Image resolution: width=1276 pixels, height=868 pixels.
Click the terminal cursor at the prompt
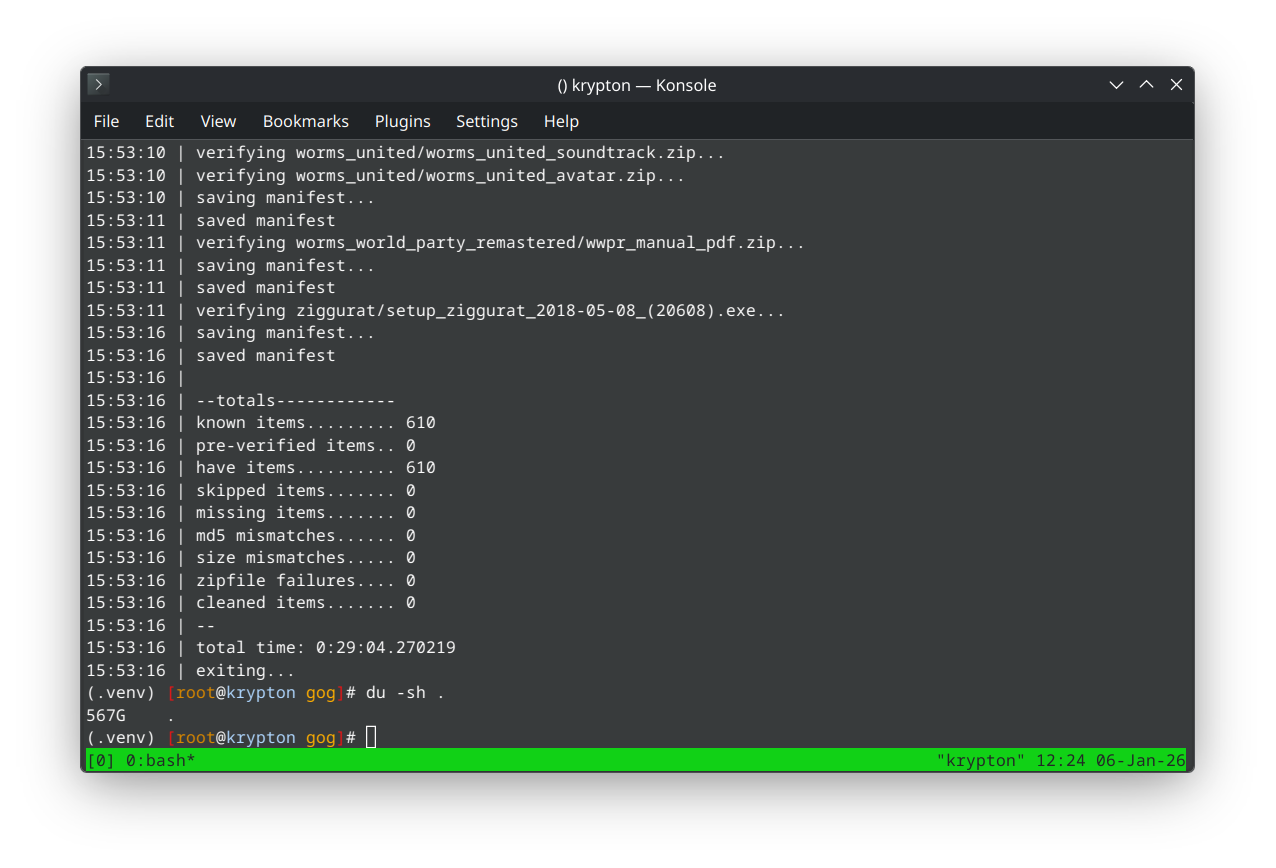pyautogui.click(x=371, y=738)
